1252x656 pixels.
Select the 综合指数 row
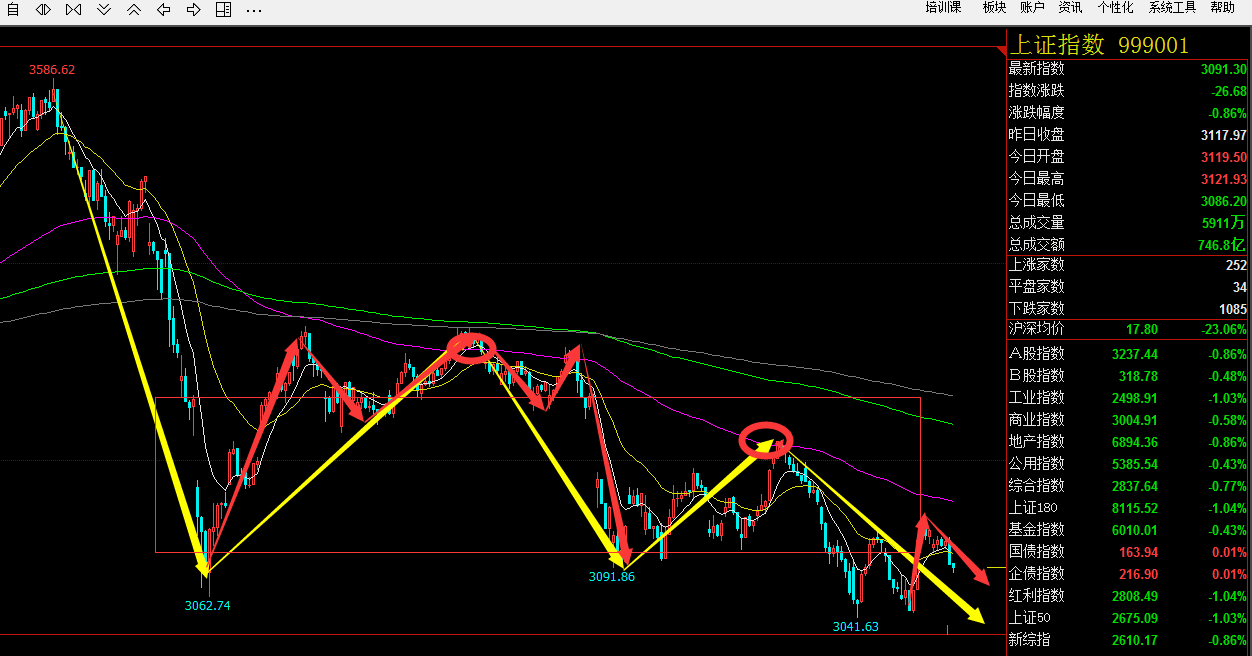[1128, 486]
